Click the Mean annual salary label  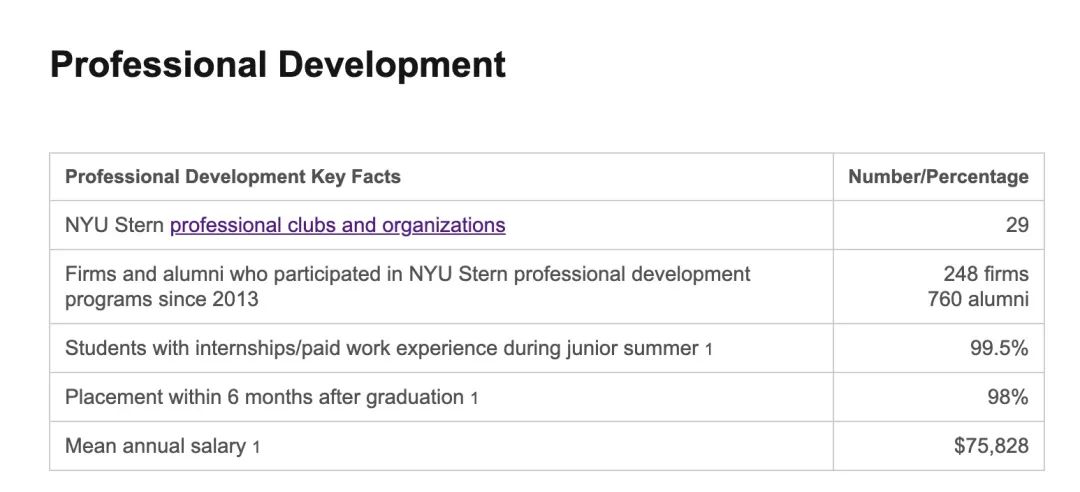[155, 446]
